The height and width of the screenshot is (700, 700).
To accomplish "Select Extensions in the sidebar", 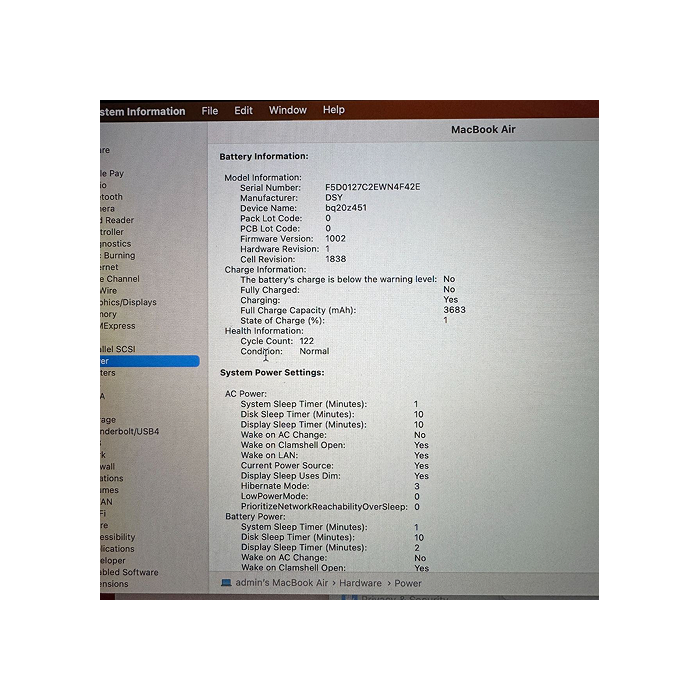I will point(114,583).
